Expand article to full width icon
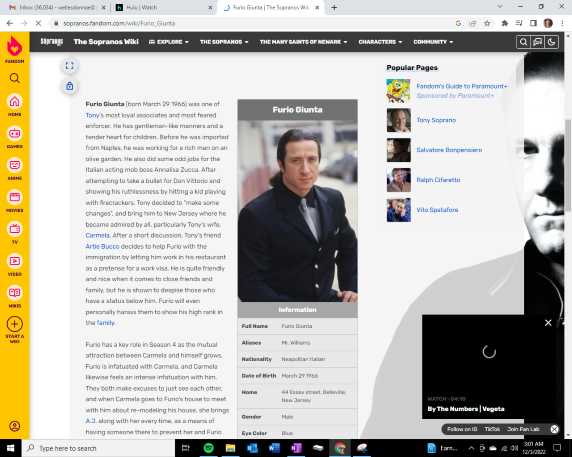This screenshot has width=572, height=457. point(69,66)
